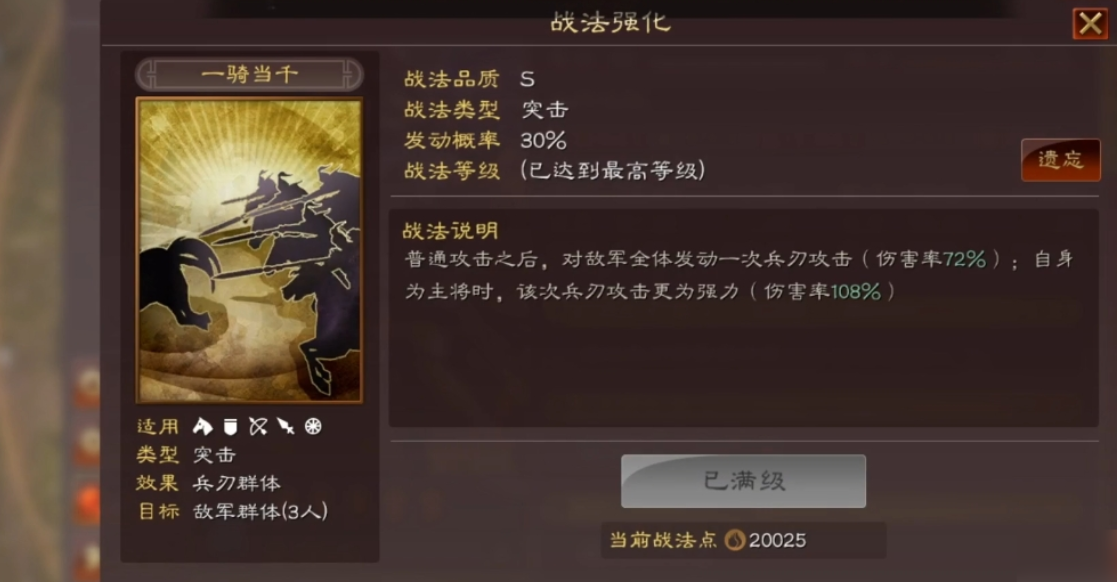The height and width of the screenshot is (582, 1117).
Task: Click the 30% trigger probability value
Action: (x=544, y=140)
